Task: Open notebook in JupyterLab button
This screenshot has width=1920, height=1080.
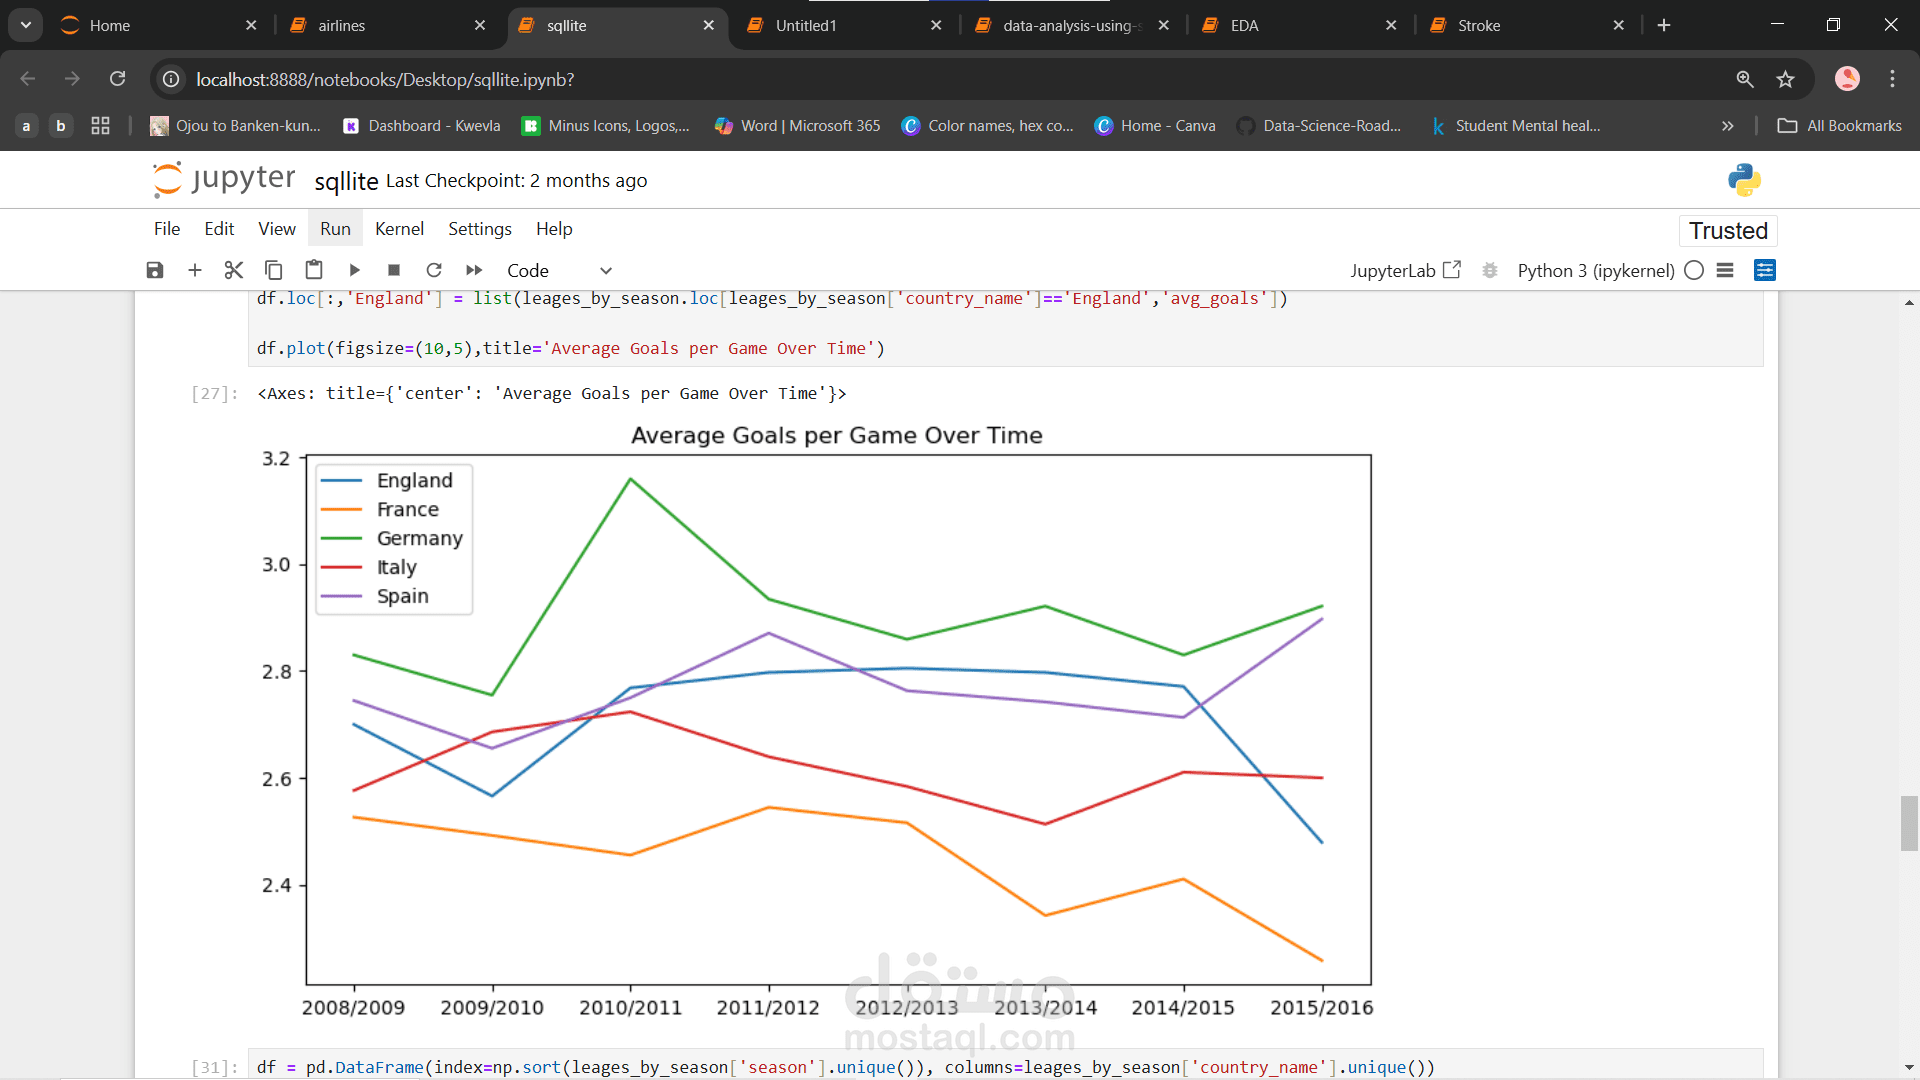Action: coord(1405,270)
